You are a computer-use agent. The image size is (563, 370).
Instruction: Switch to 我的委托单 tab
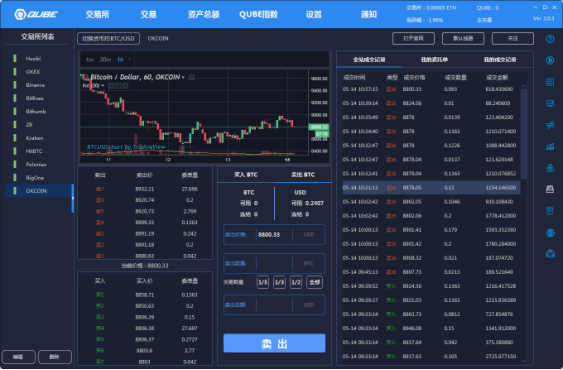(x=434, y=60)
